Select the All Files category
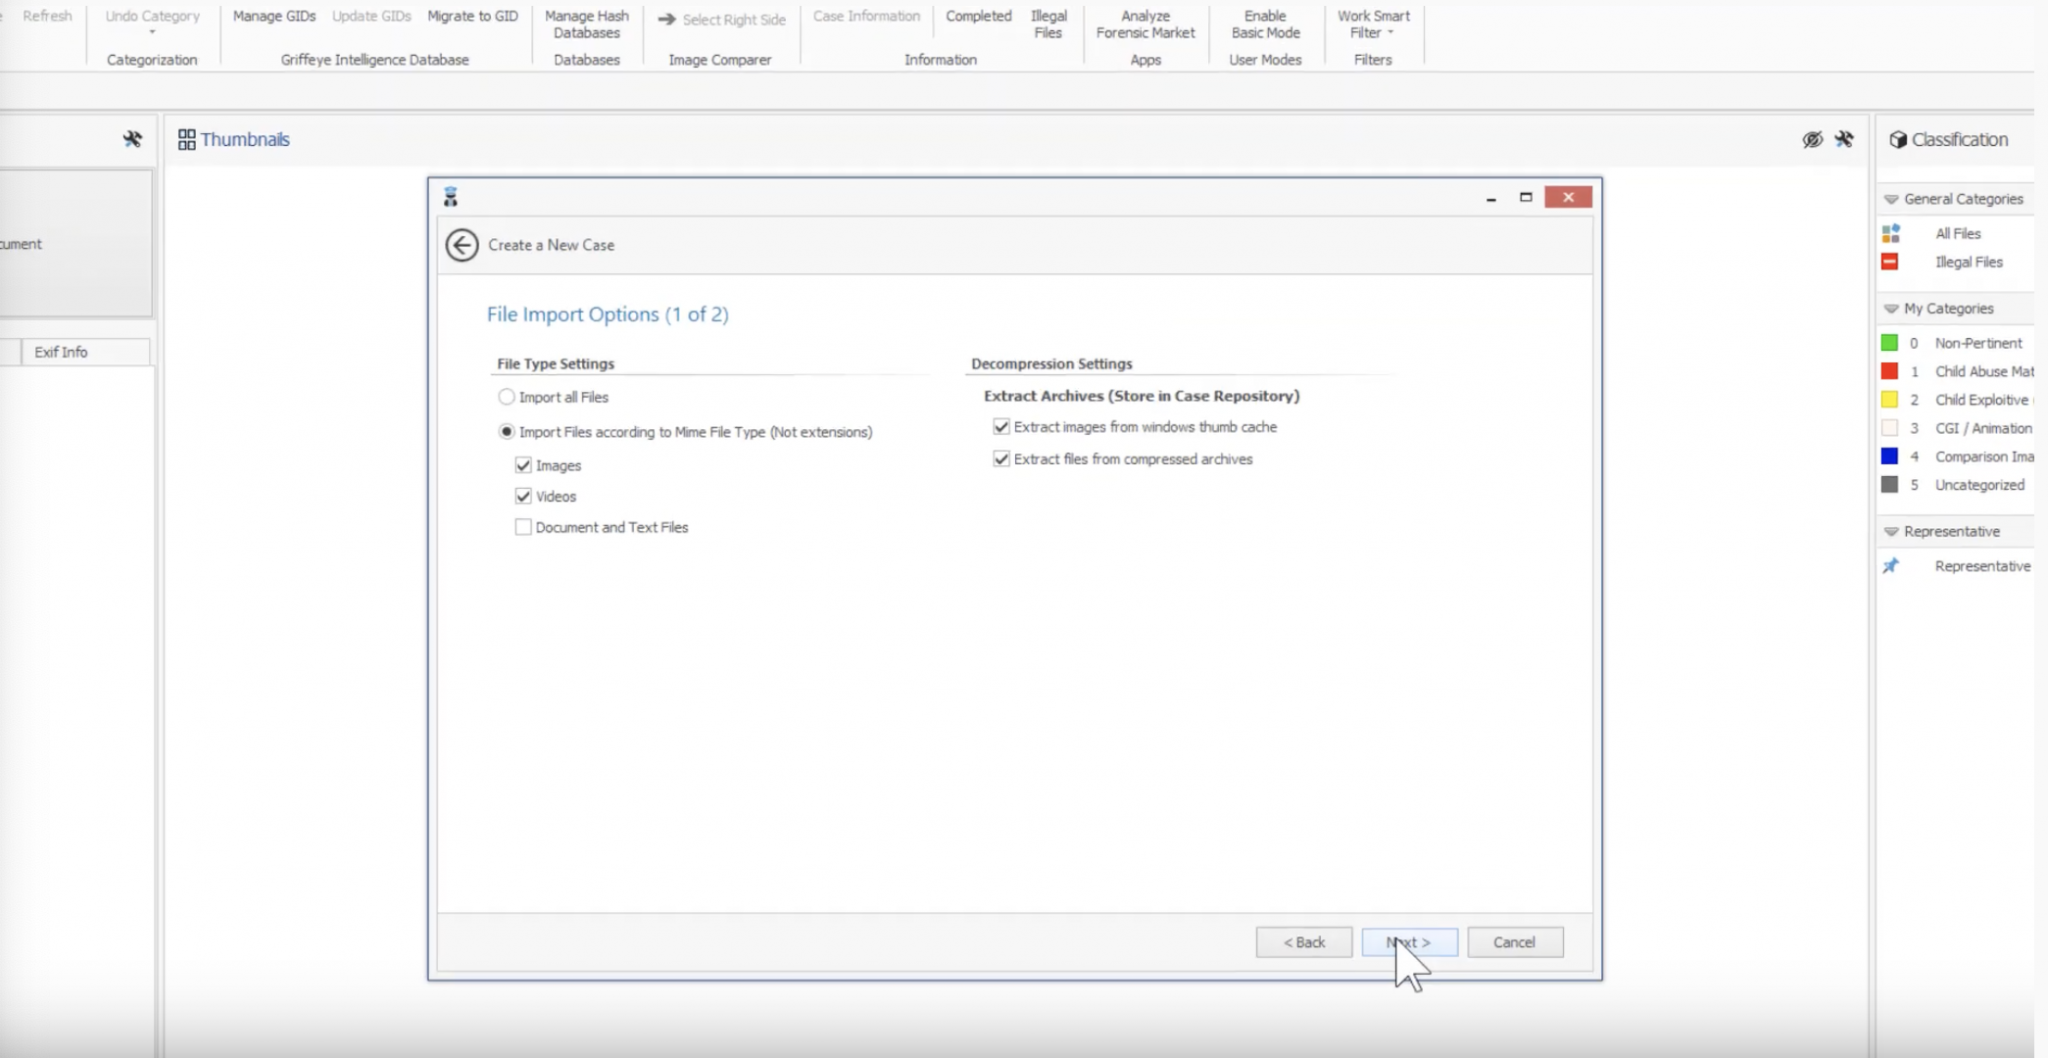The height and width of the screenshot is (1058, 2048). pyautogui.click(x=1958, y=232)
